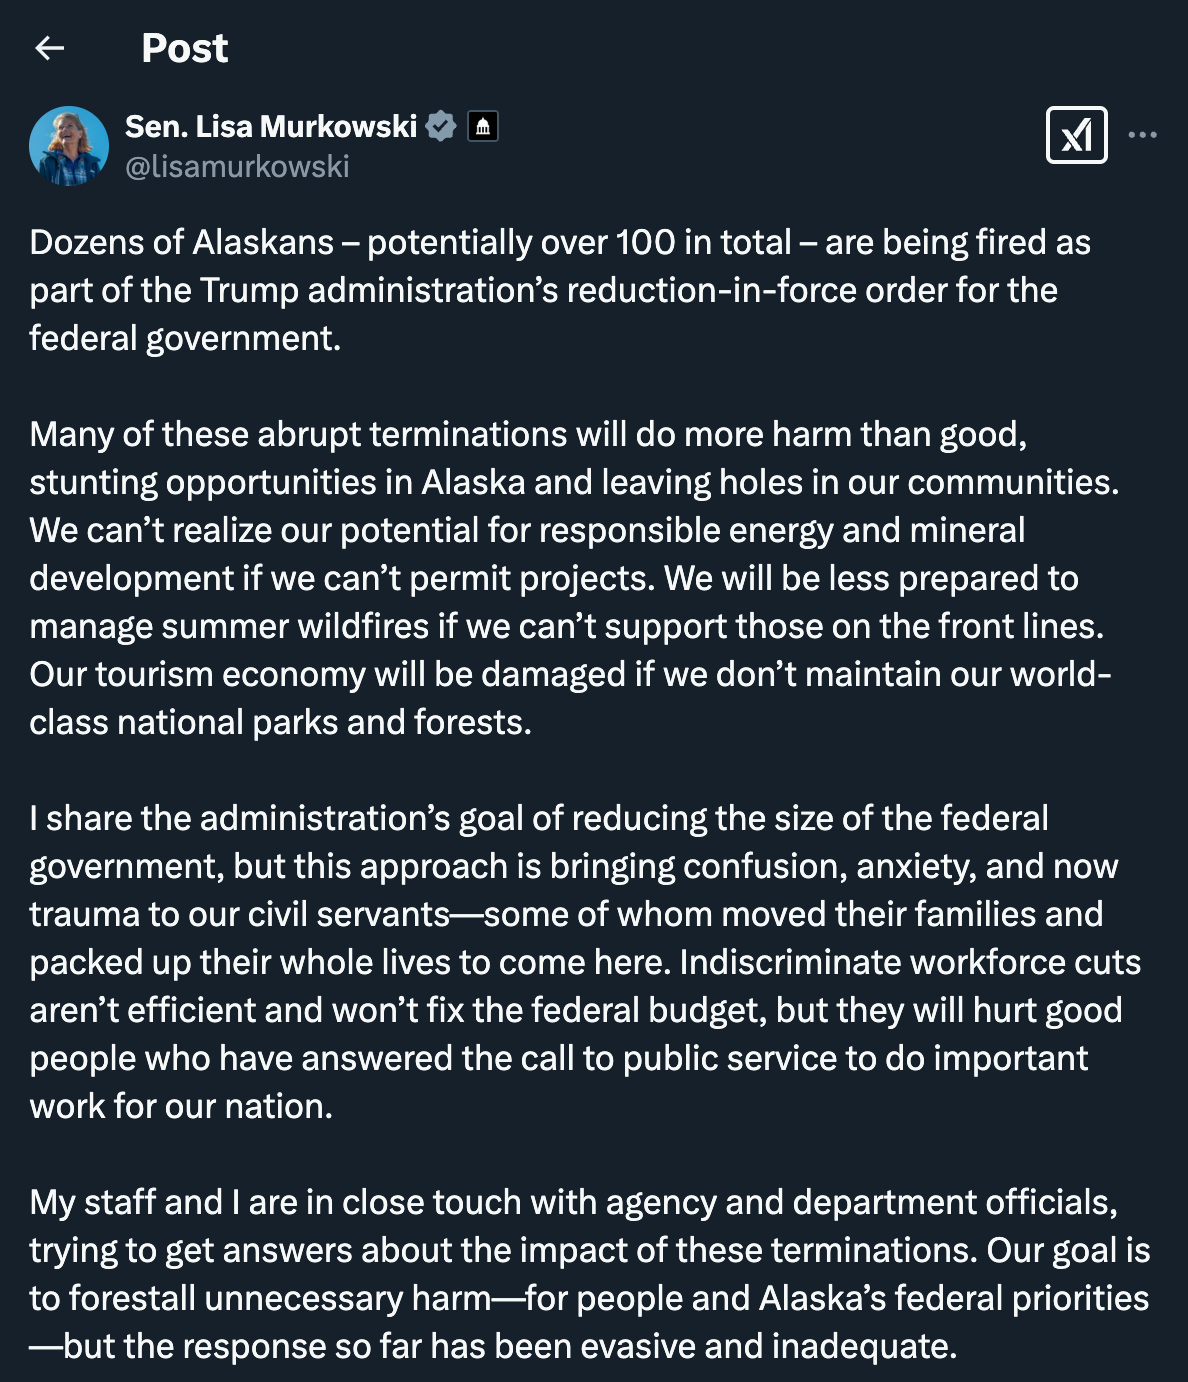The image size is (1188, 1382).
Task: Click the line starting "Our tourism economy"
Action: 570,675
